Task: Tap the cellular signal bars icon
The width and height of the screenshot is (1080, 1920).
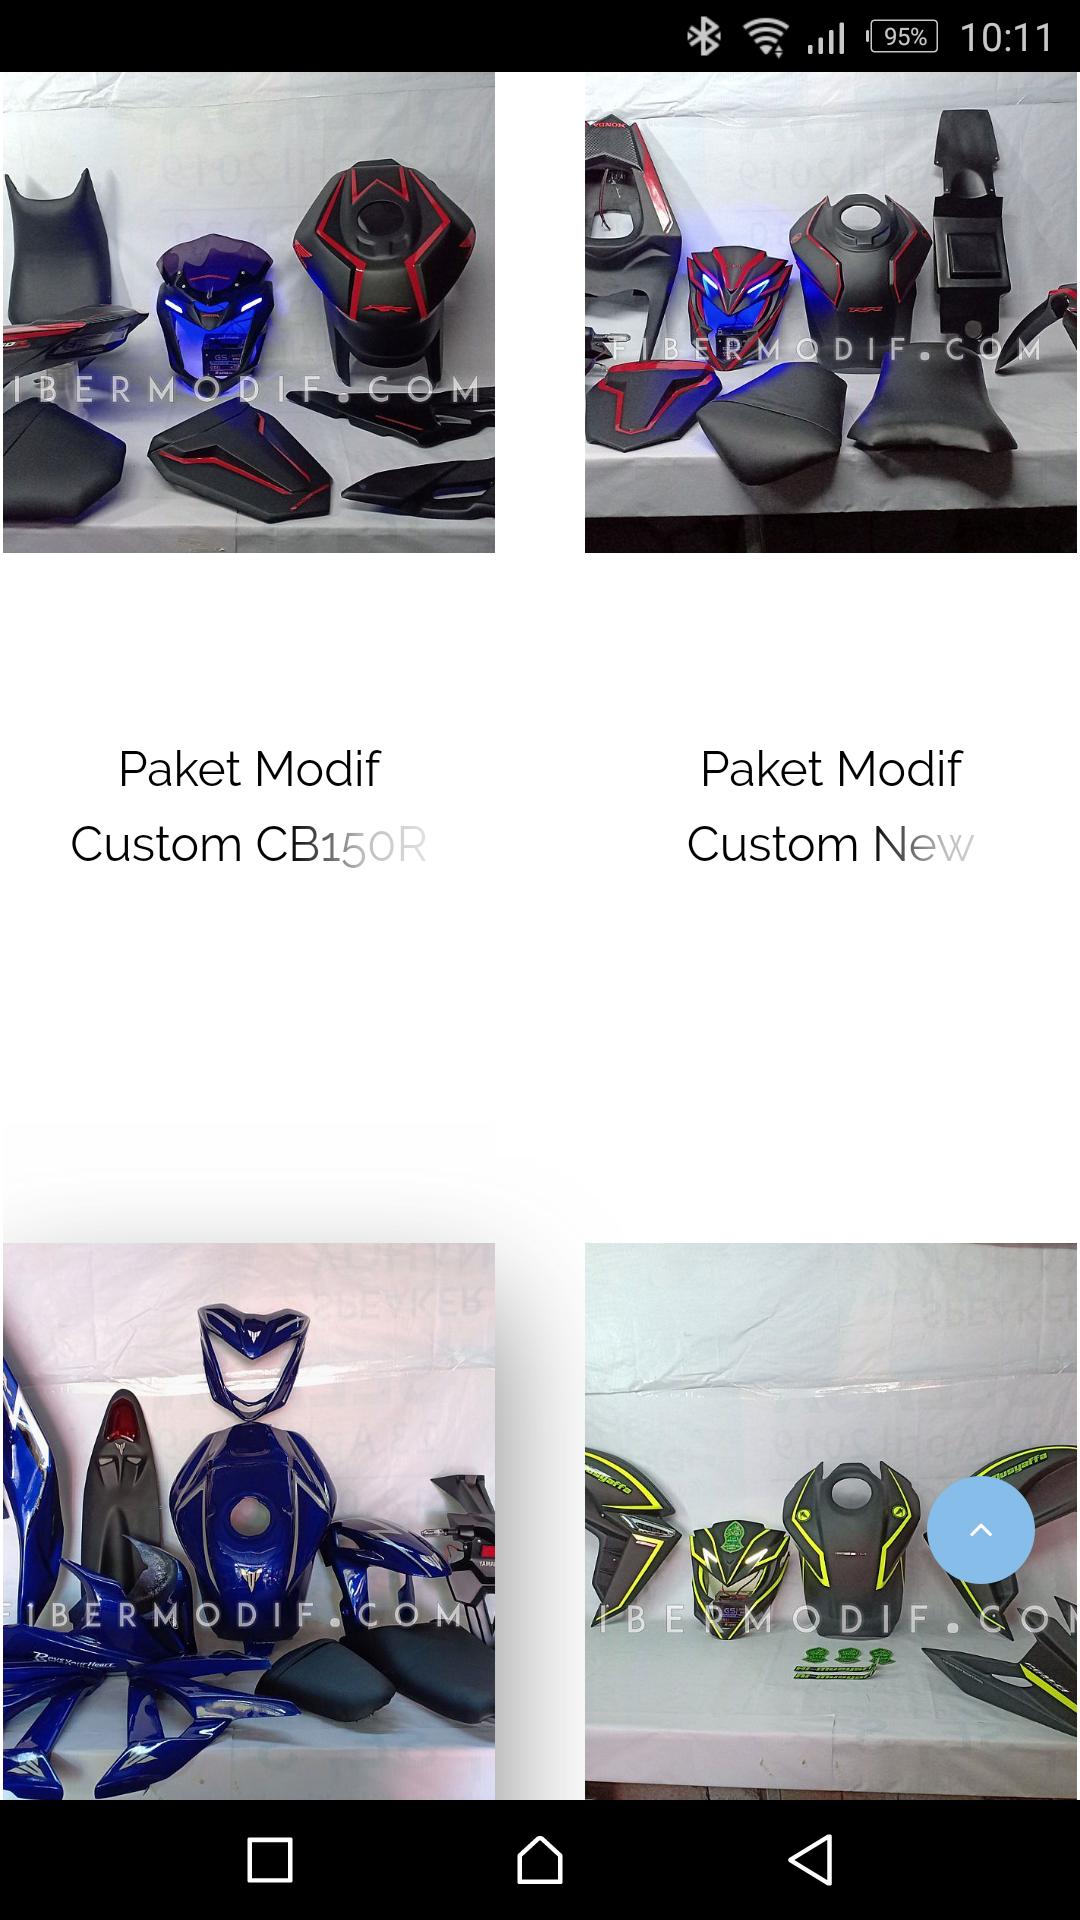Action: tap(826, 38)
